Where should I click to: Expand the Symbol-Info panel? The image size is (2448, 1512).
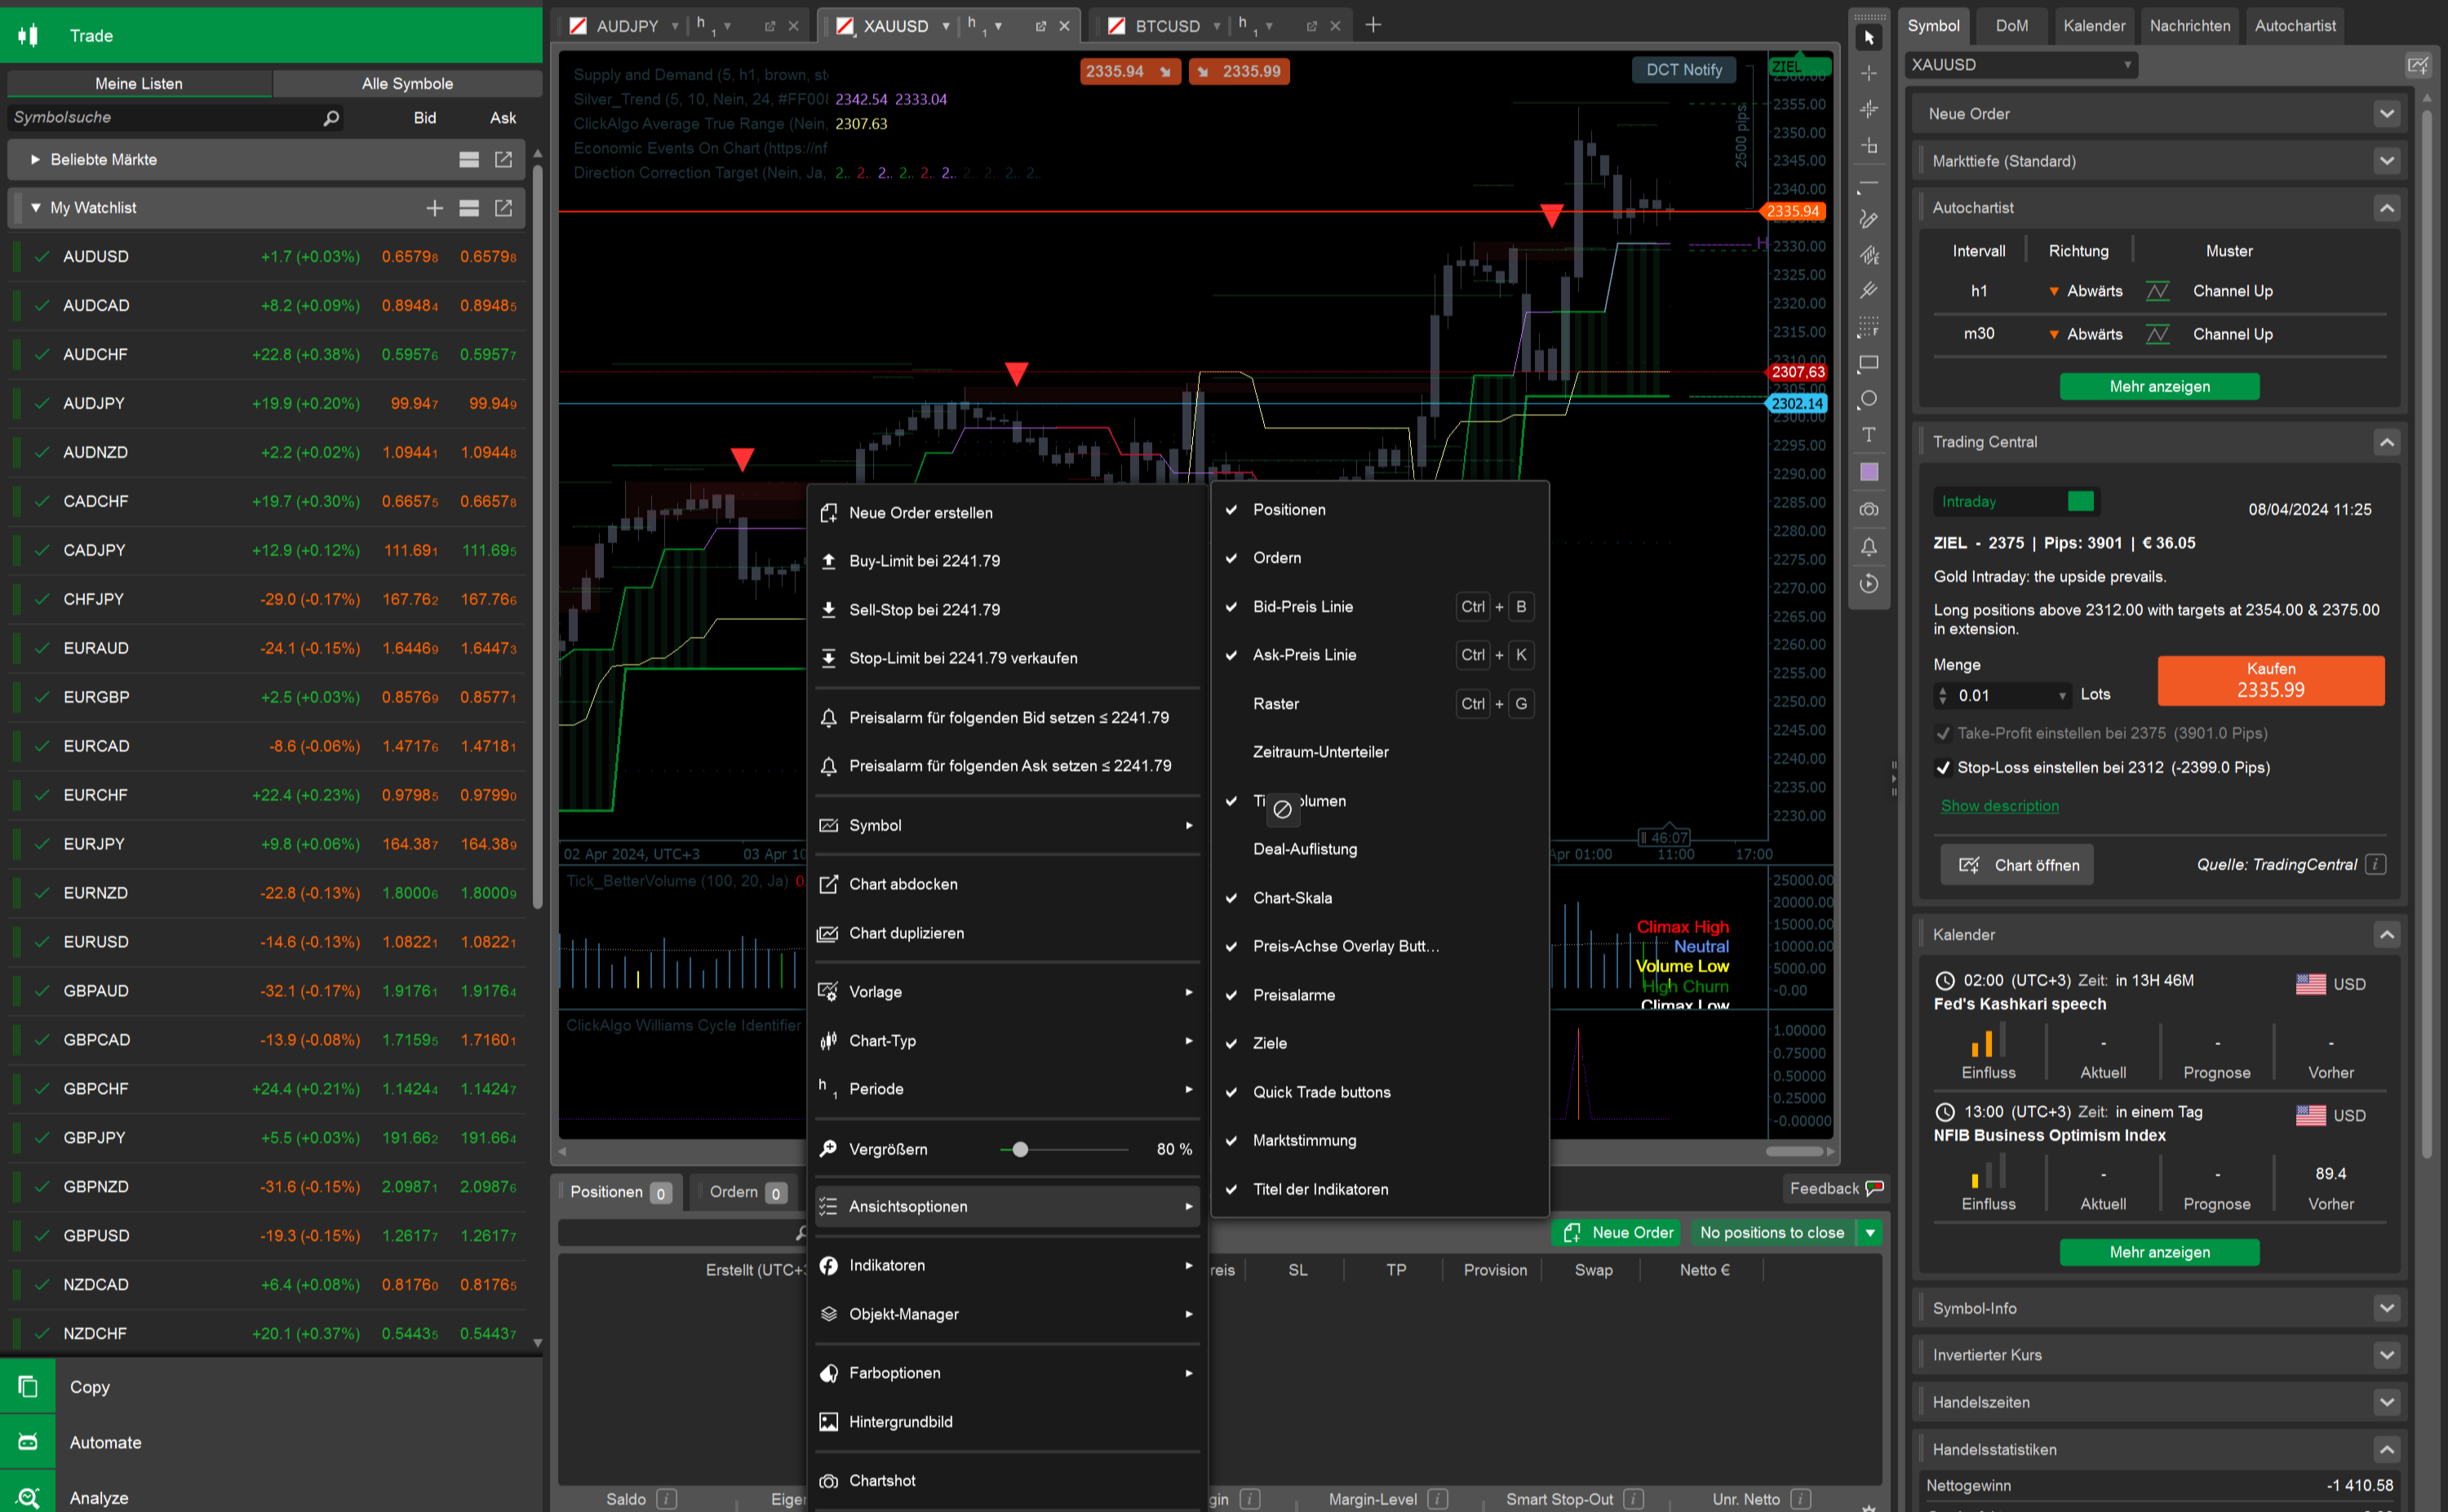[2387, 1308]
